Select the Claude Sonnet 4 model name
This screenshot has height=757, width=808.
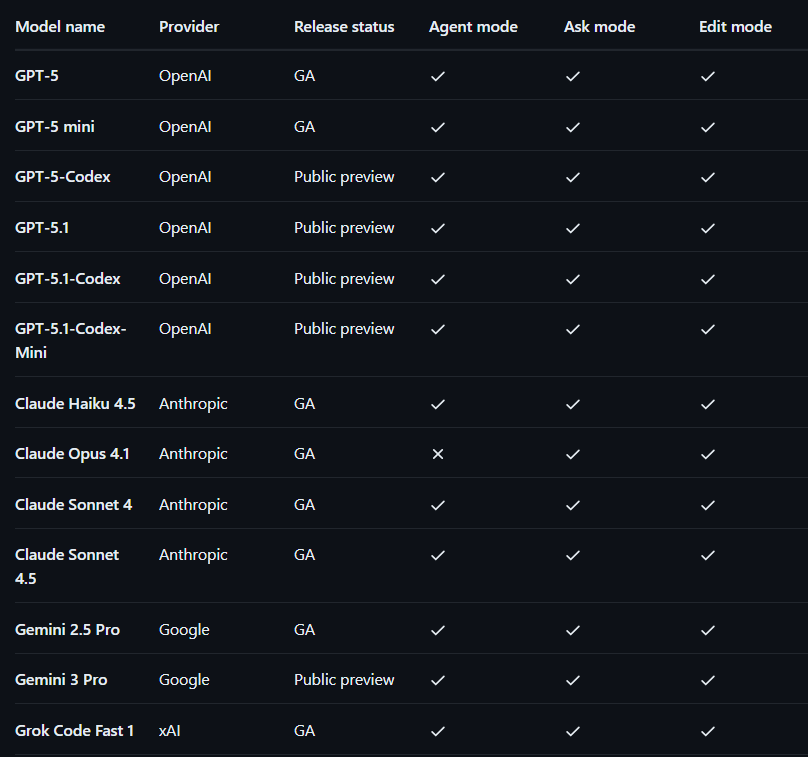tap(73, 505)
